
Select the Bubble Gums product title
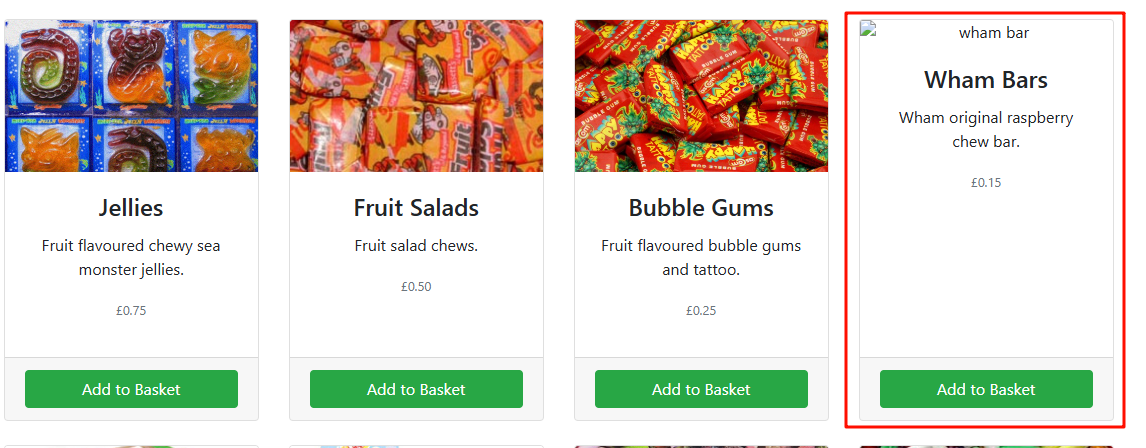tap(701, 208)
